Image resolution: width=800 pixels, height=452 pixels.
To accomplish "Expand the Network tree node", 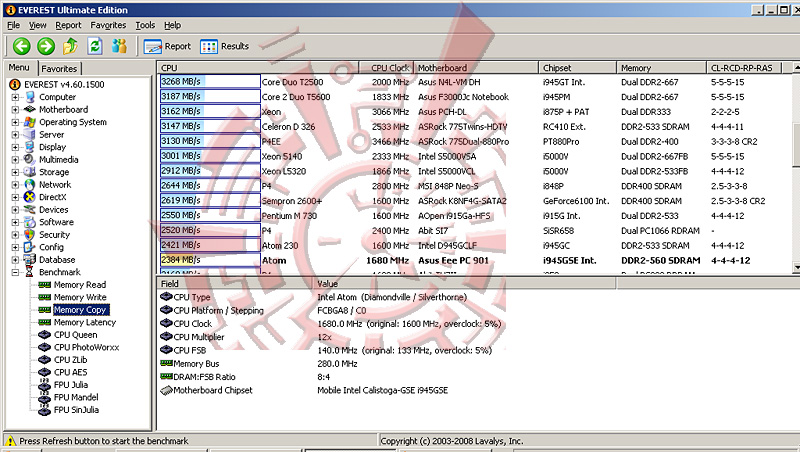I will point(15,185).
